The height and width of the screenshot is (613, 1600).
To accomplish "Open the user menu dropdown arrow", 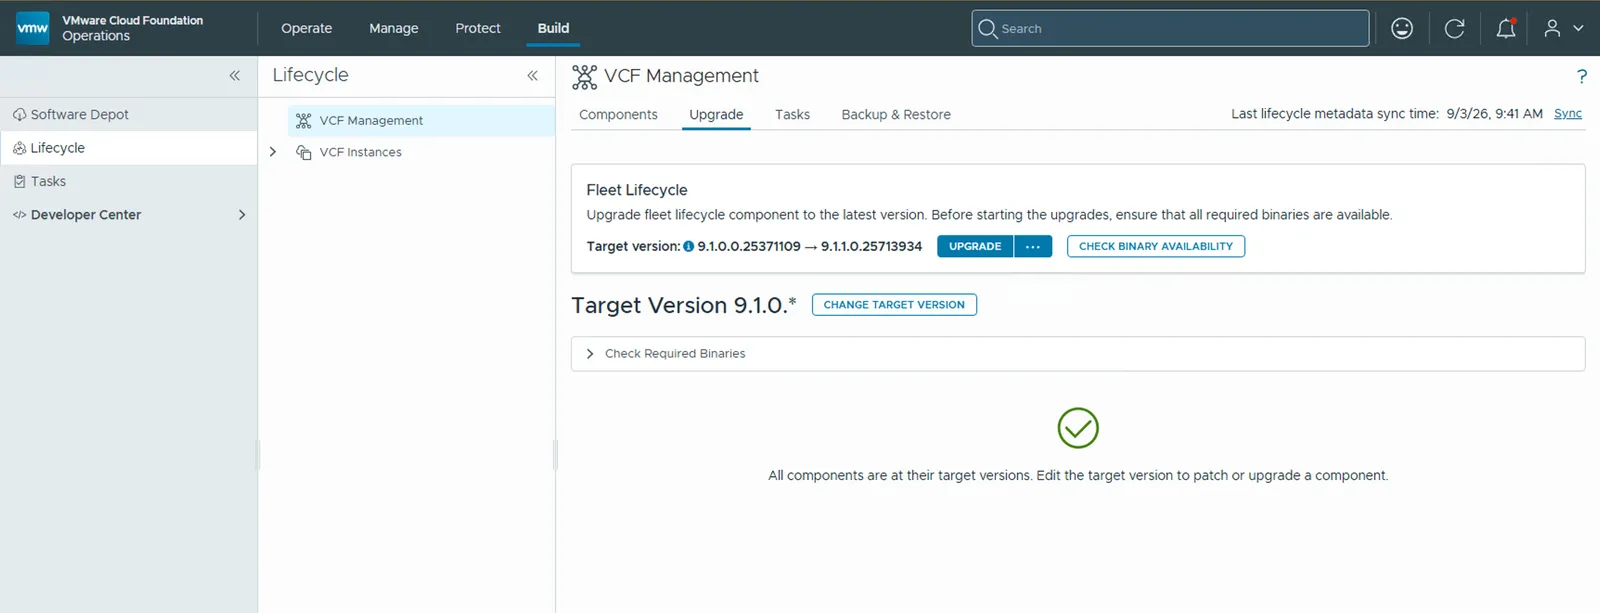I will [x=1578, y=28].
